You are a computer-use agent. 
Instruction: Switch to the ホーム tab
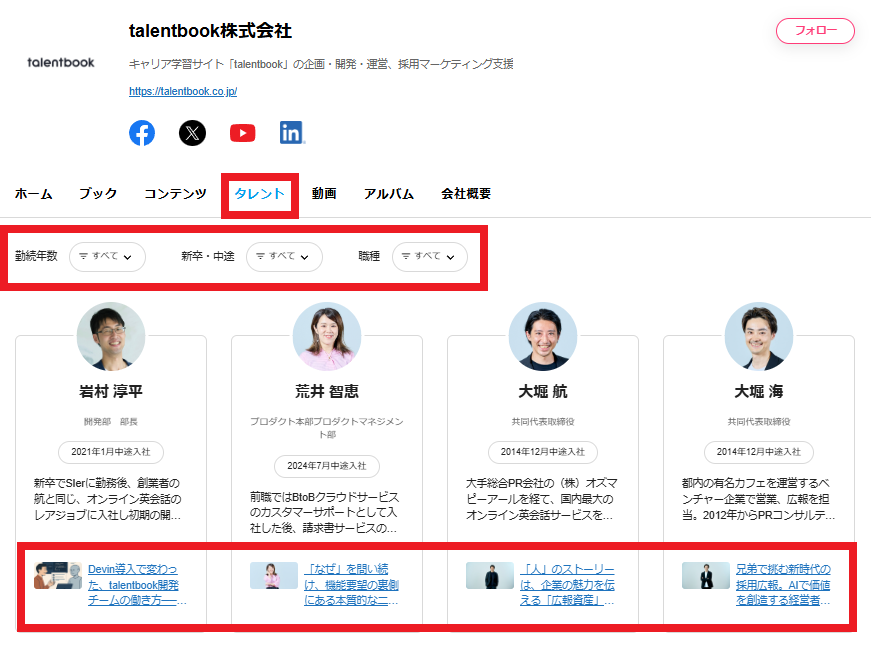pyautogui.click(x=33, y=194)
